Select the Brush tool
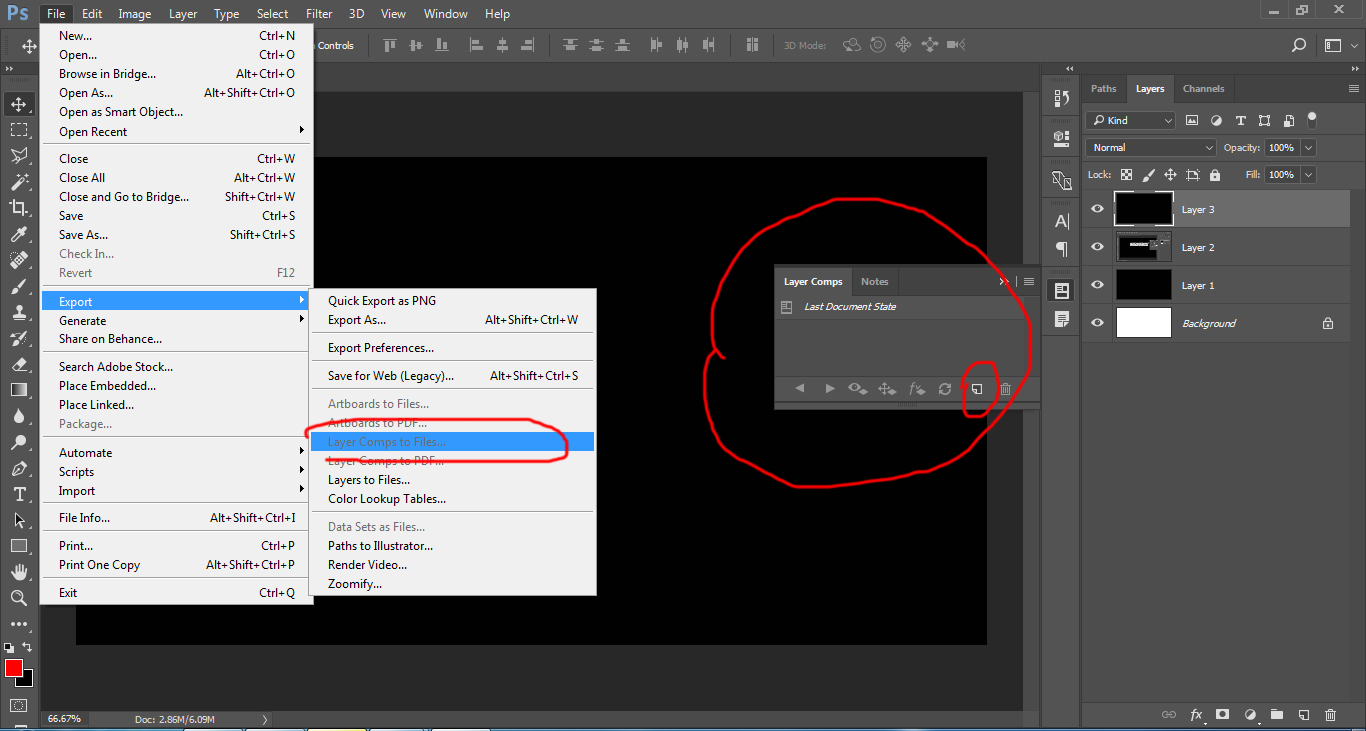Viewport: 1366px width, 731px height. pos(19,286)
